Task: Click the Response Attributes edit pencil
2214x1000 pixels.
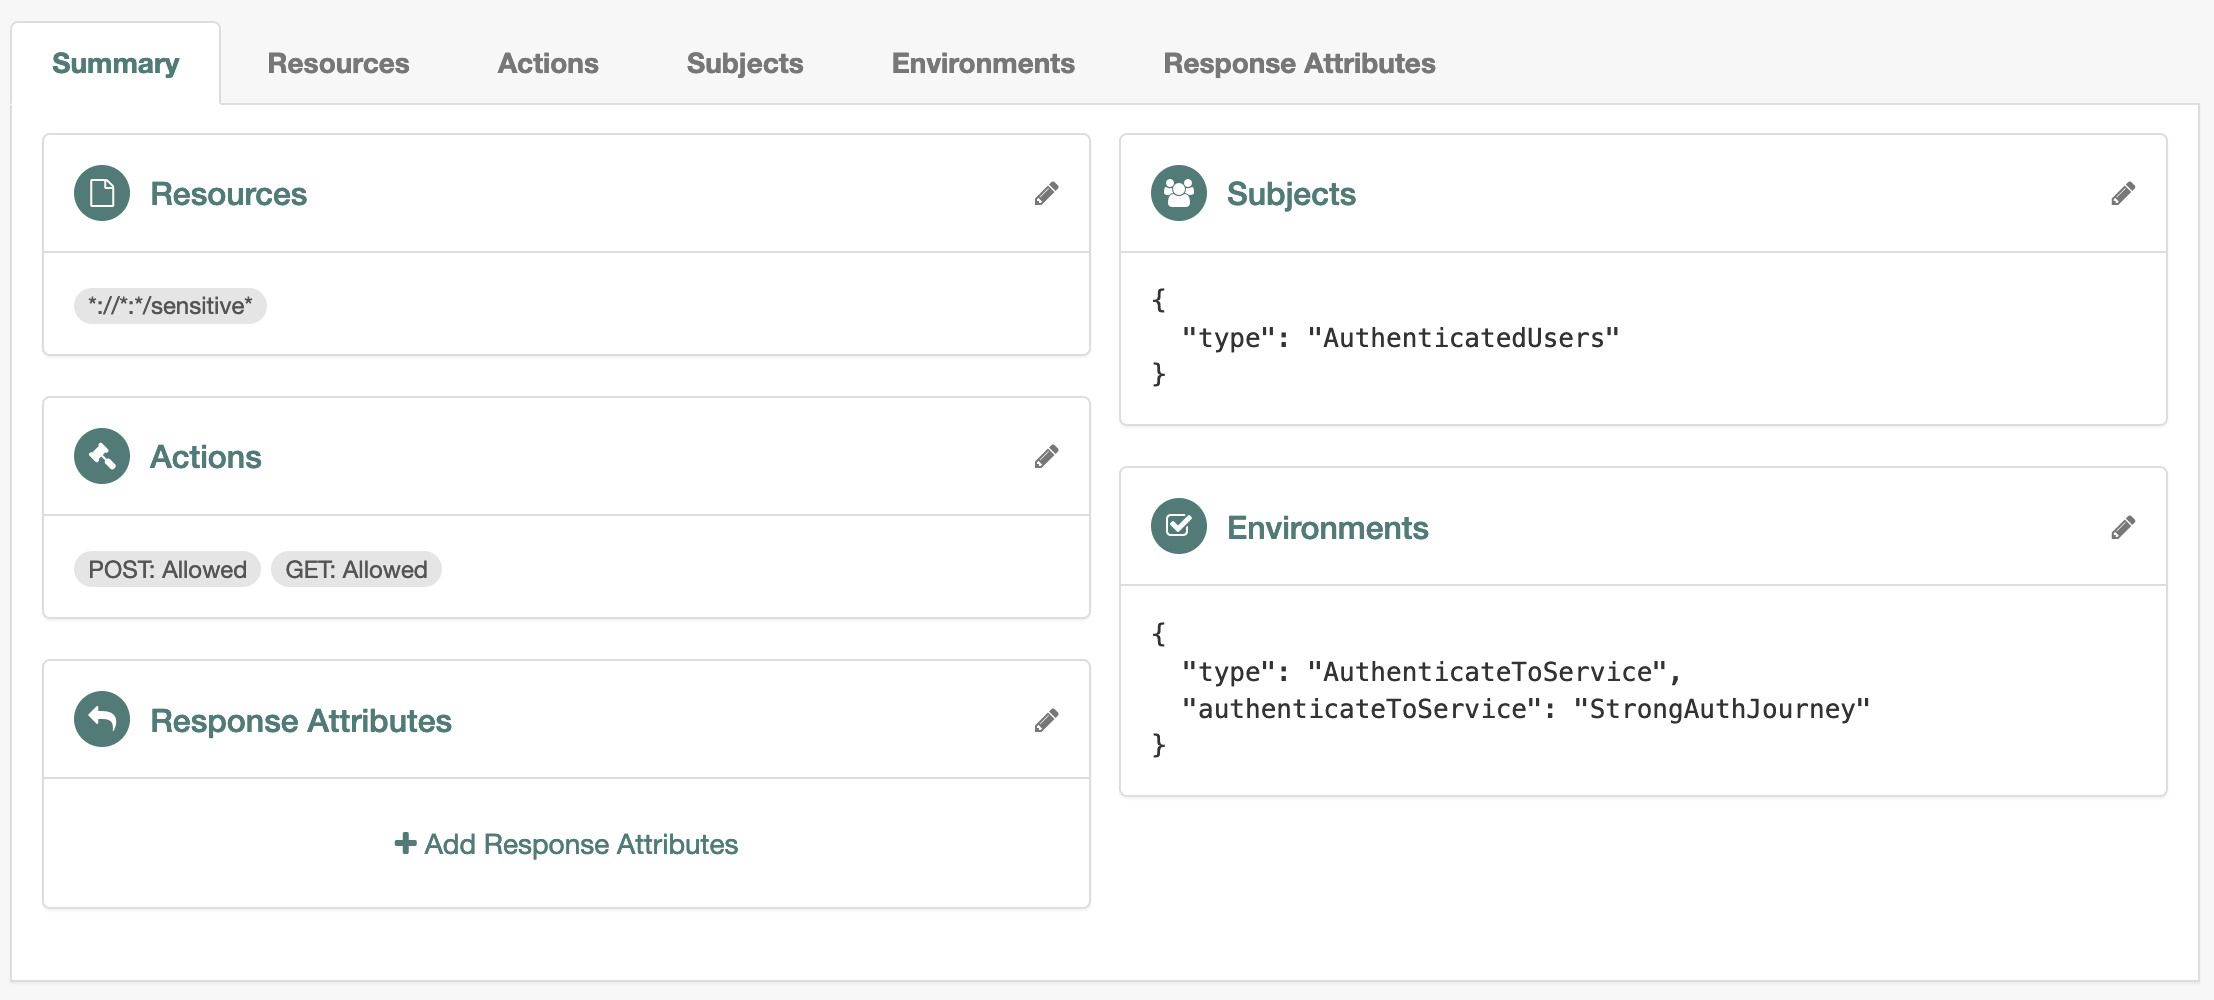Action: (x=1046, y=721)
